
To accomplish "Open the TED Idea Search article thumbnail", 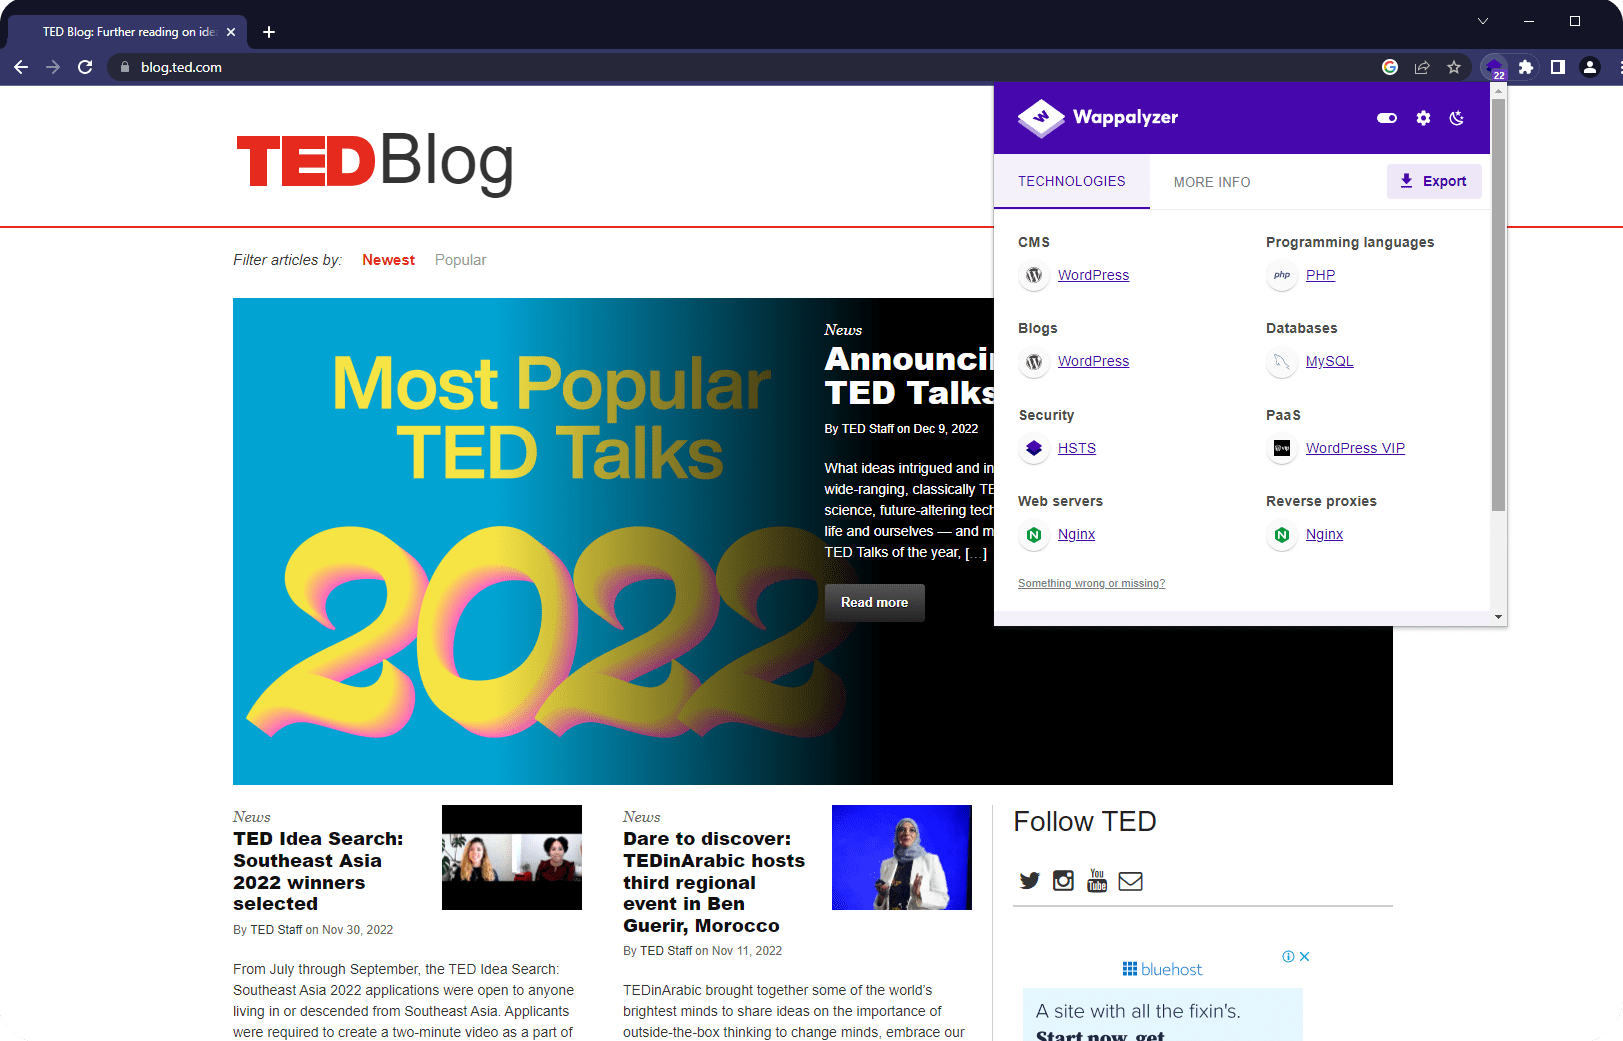I will 512,857.
